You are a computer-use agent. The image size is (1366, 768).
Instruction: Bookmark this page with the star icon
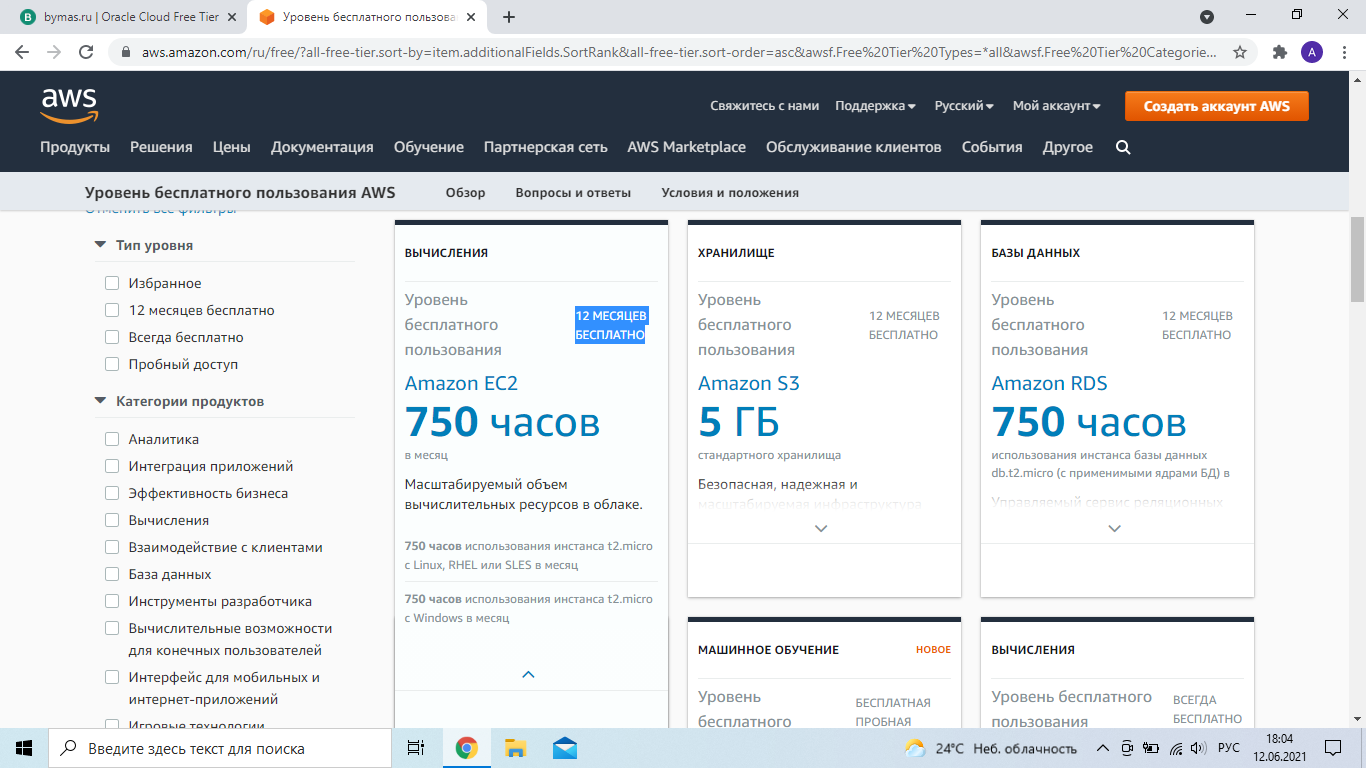pyautogui.click(x=1240, y=52)
